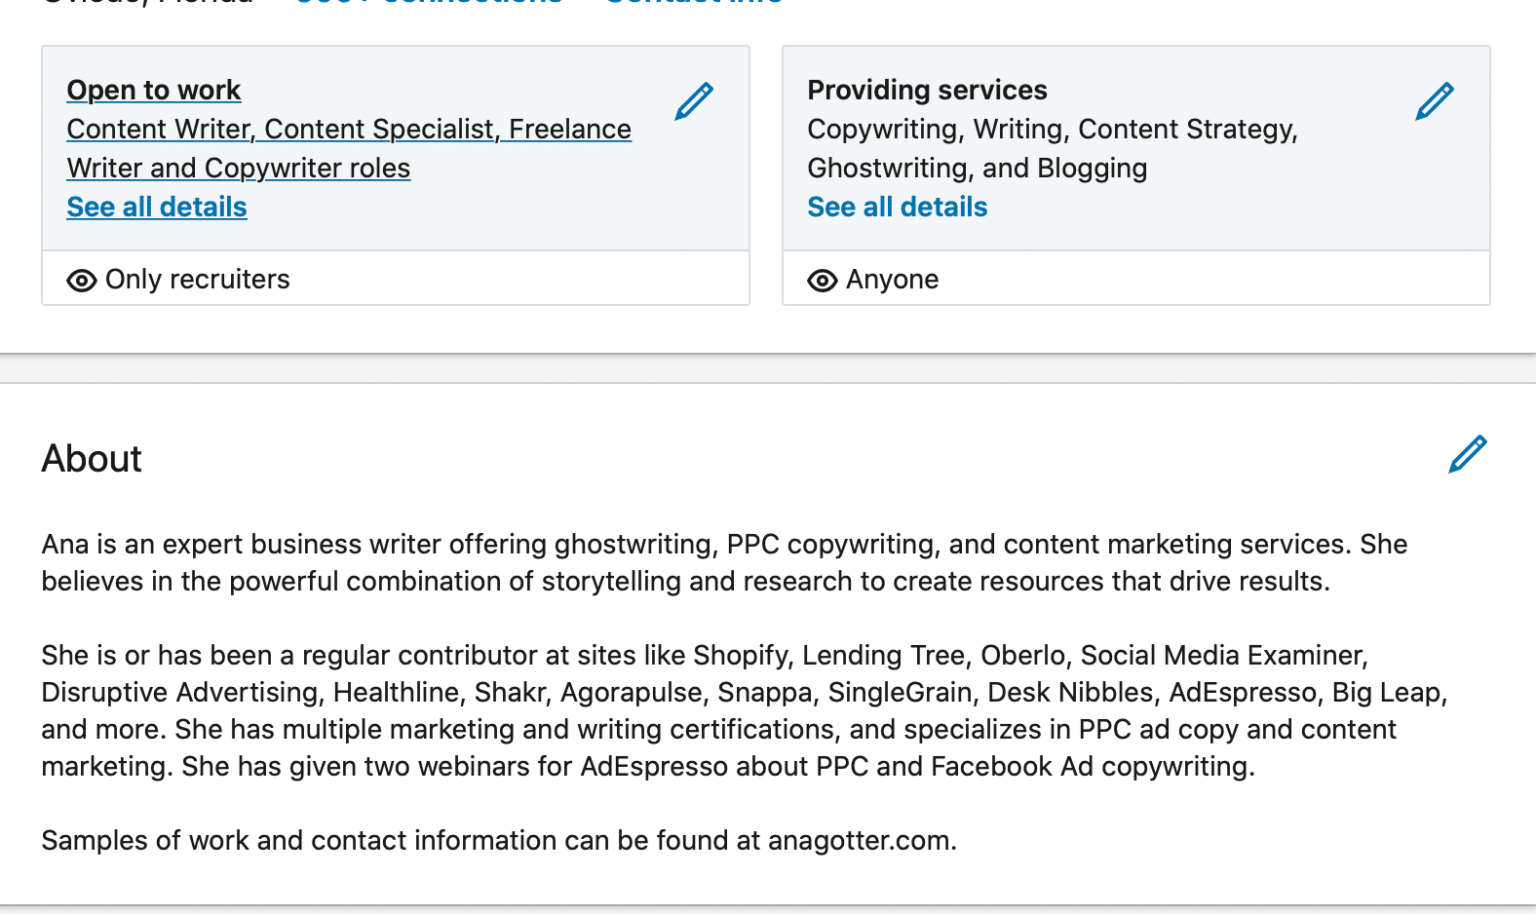Edit the Open to work card
Image resolution: width=1536 pixels, height=914 pixels.
click(x=694, y=101)
